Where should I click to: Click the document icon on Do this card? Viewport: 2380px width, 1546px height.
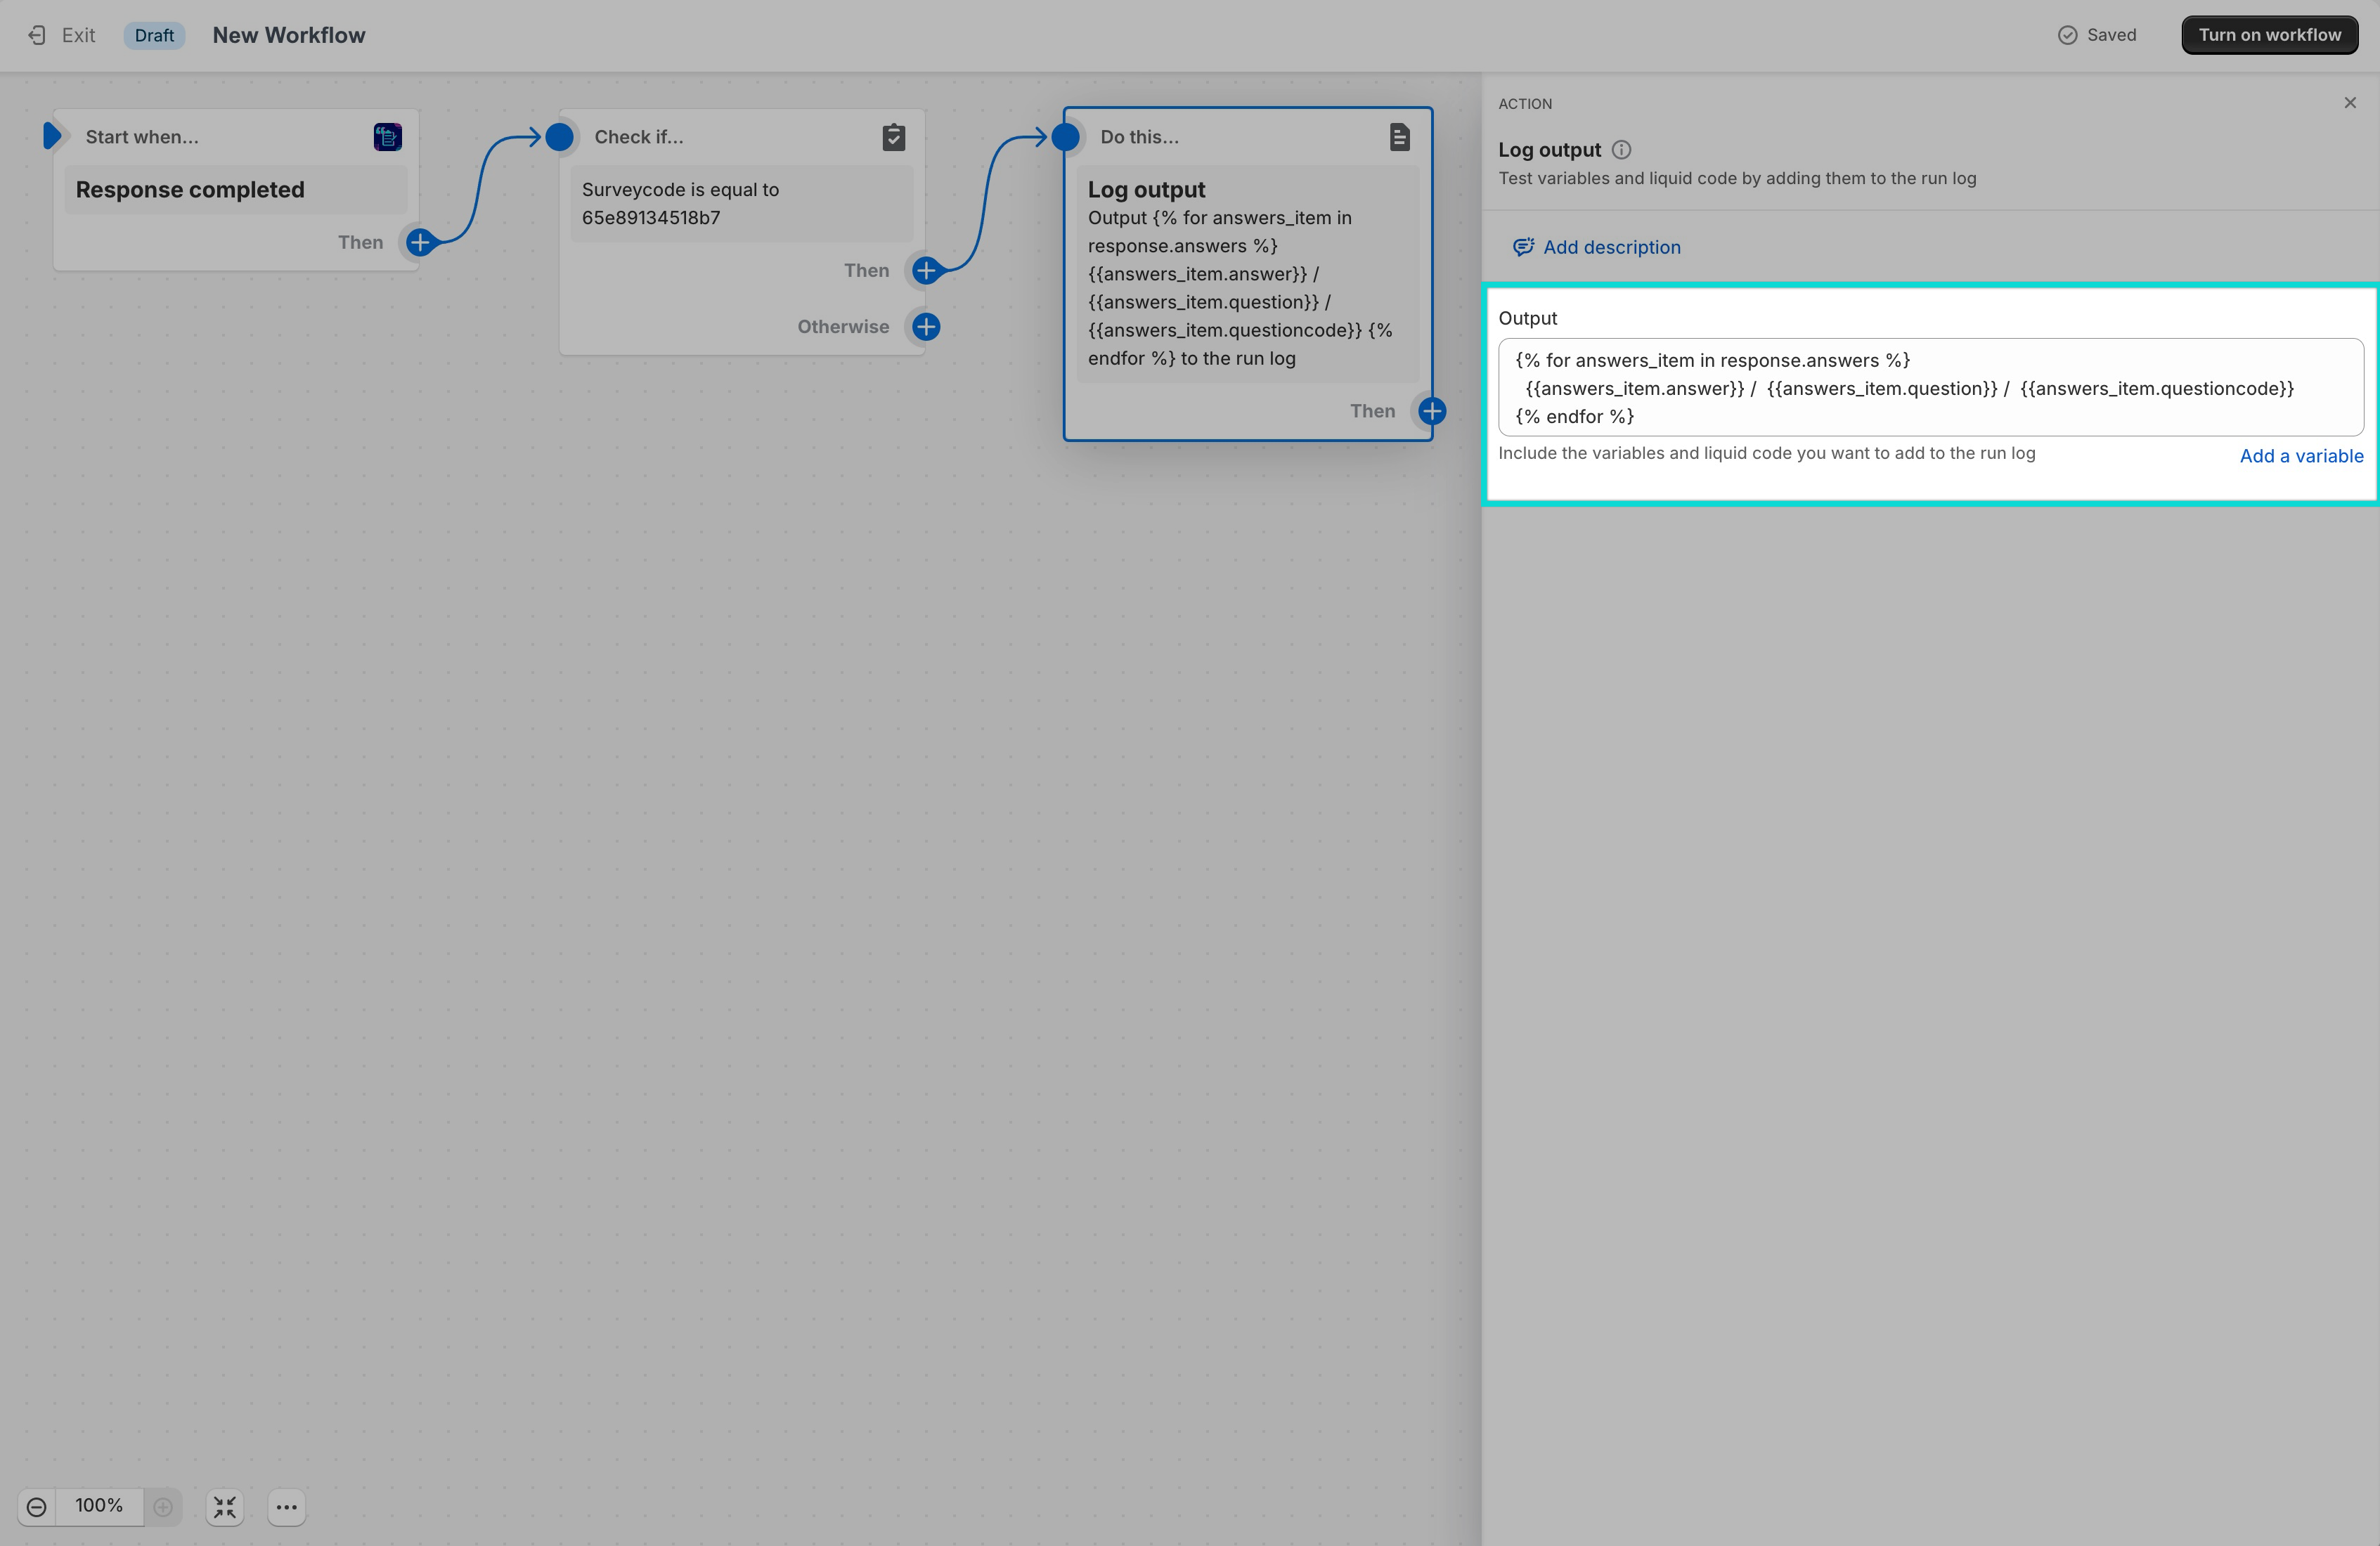(x=1400, y=137)
